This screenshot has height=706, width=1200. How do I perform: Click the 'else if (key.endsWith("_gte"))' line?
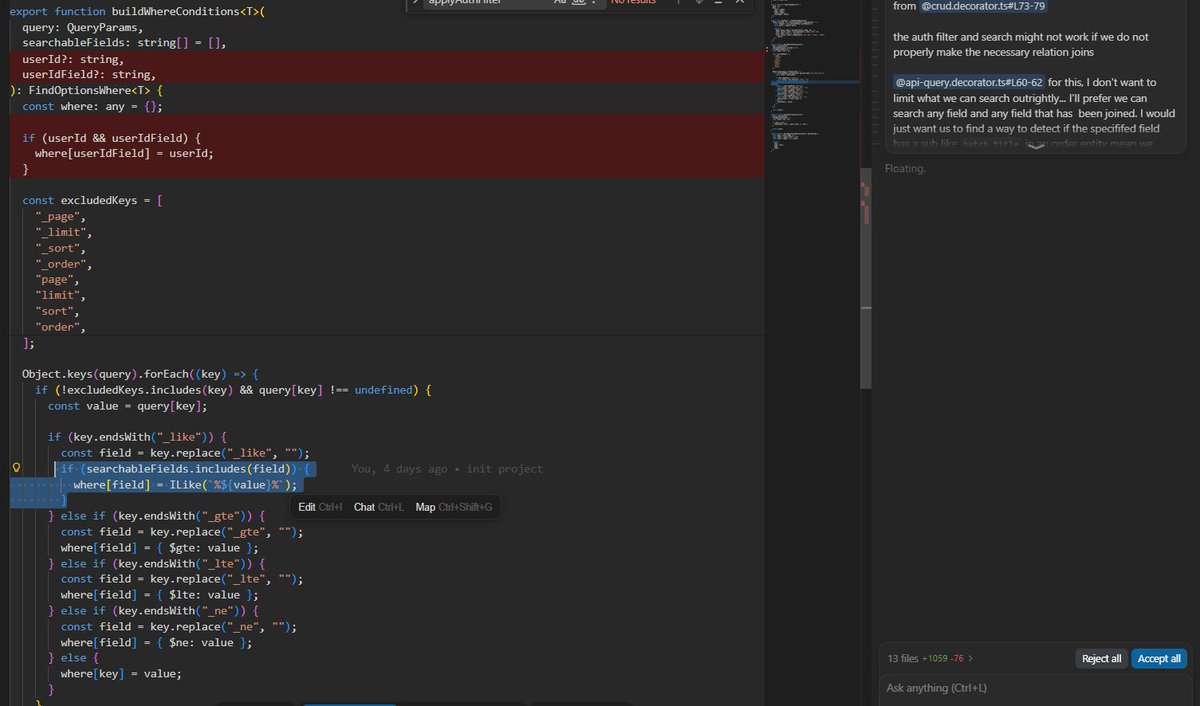click(x=157, y=516)
